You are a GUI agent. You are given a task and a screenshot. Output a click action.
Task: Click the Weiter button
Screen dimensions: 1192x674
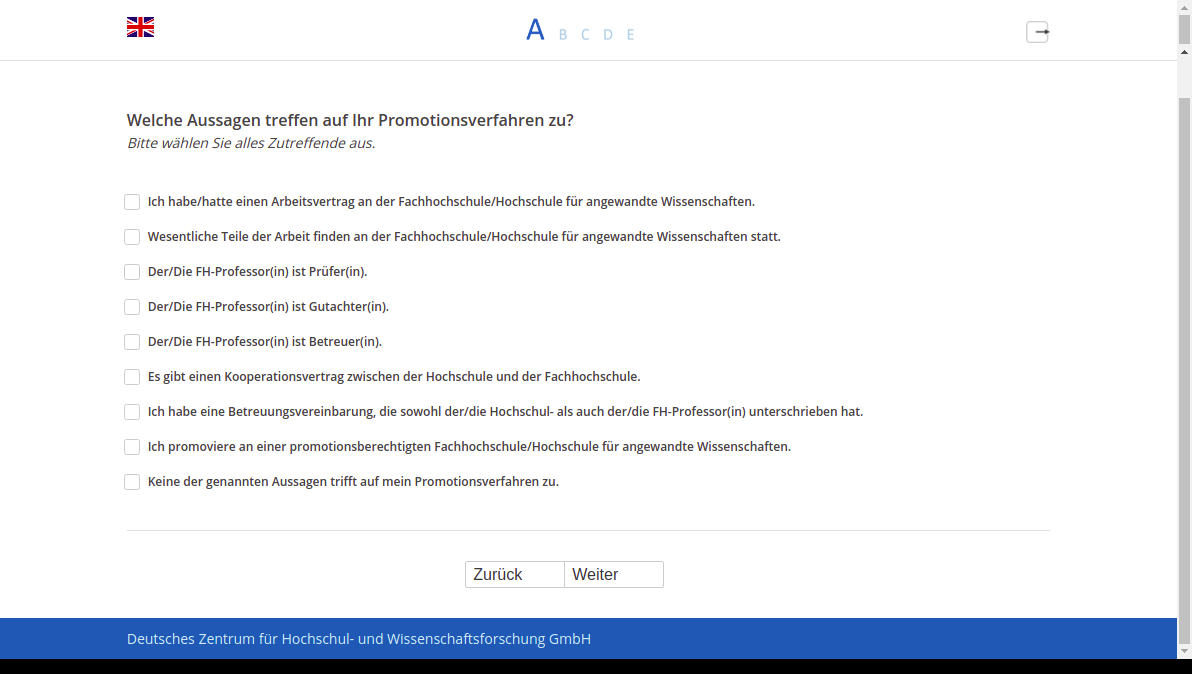click(x=614, y=574)
